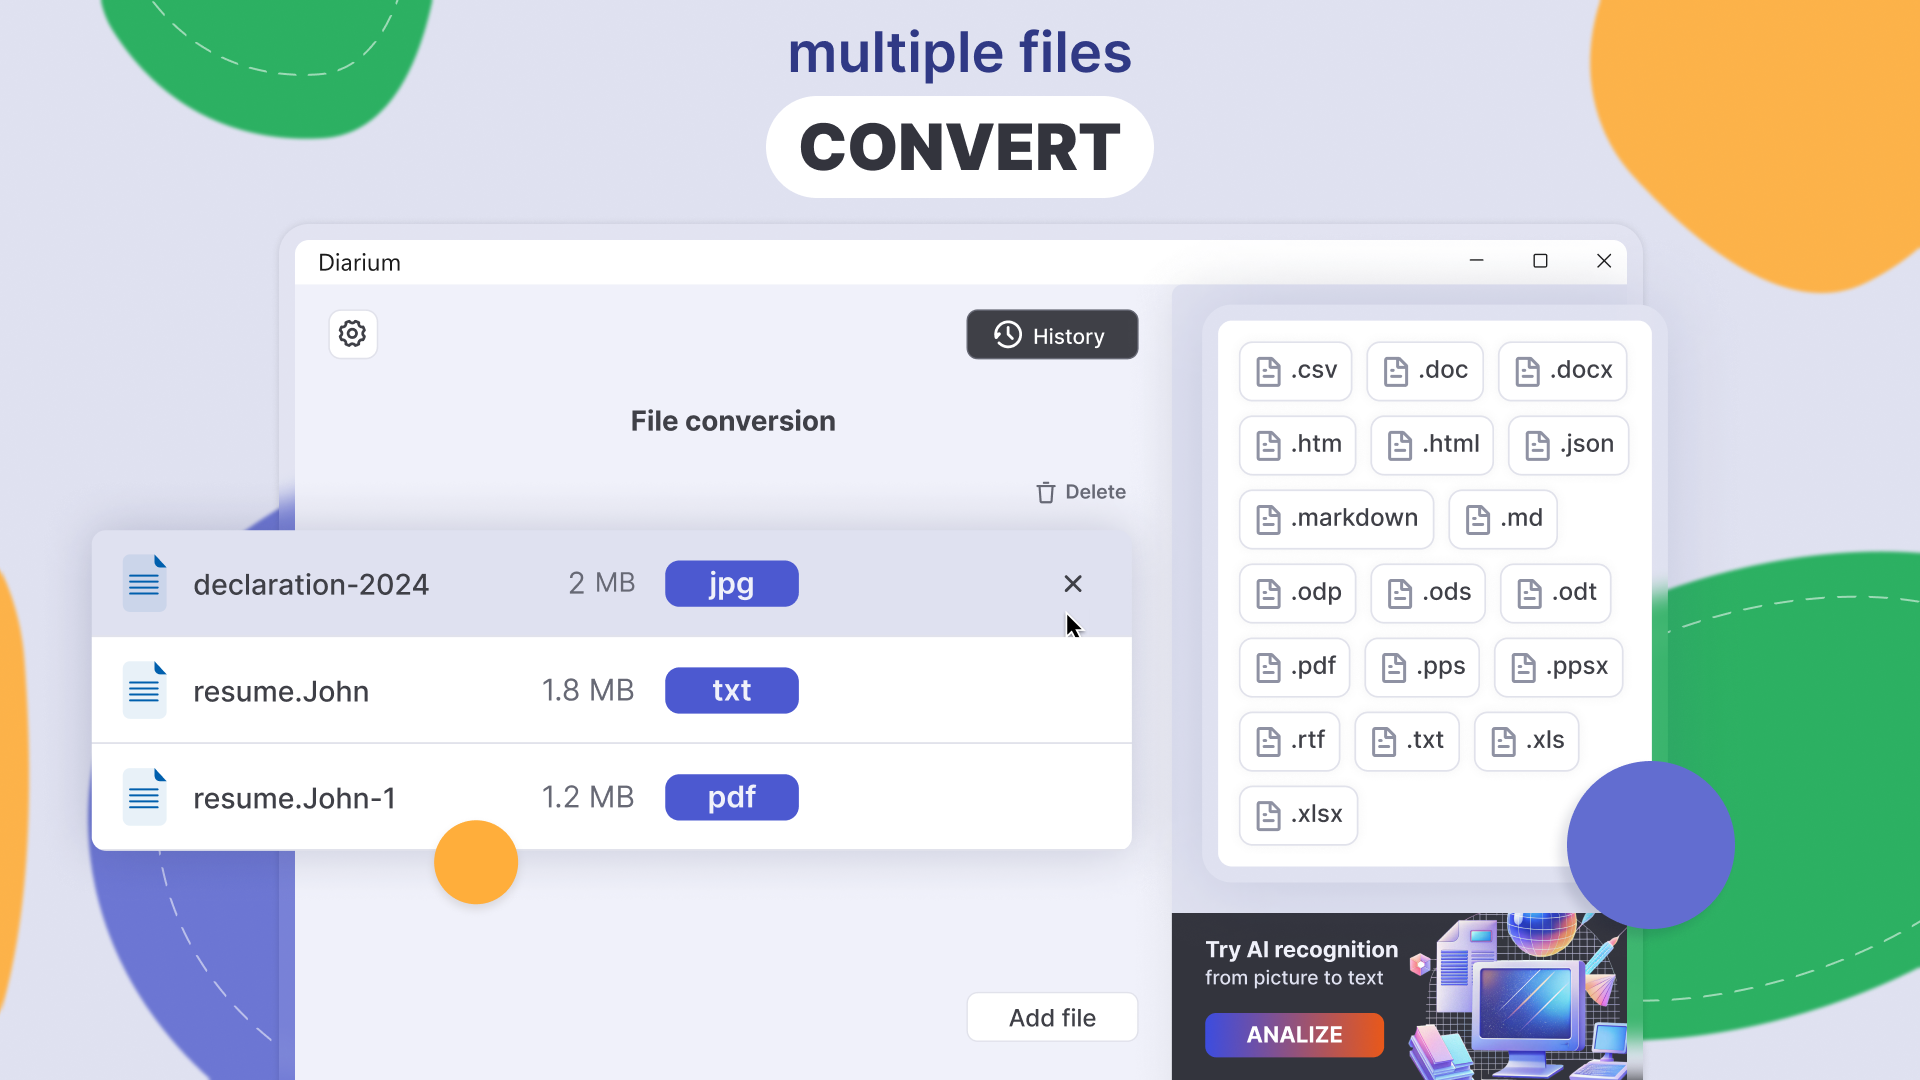The height and width of the screenshot is (1080, 1920).
Task: Open the History panel
Action: [1052, 335]
